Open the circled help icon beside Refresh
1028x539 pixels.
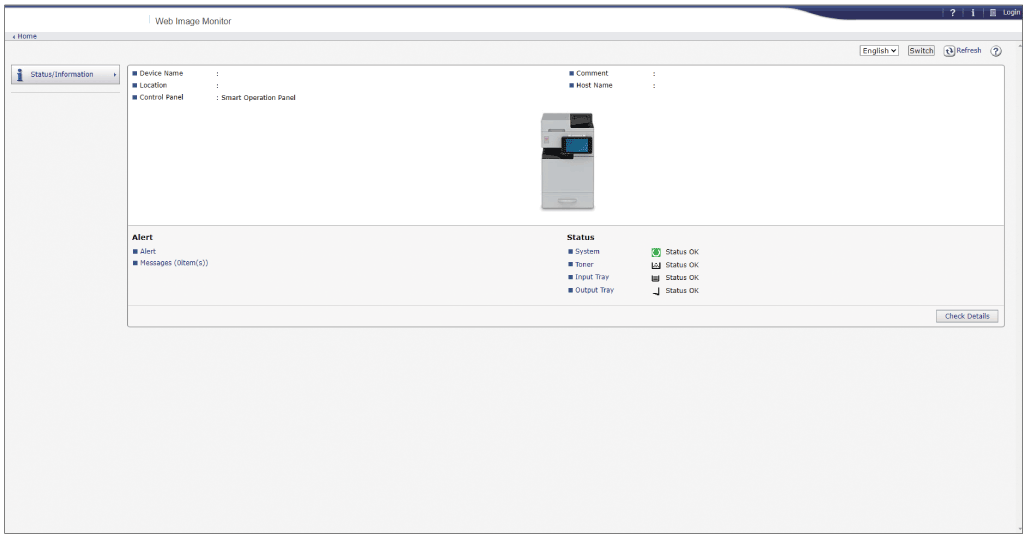[995, 51]
